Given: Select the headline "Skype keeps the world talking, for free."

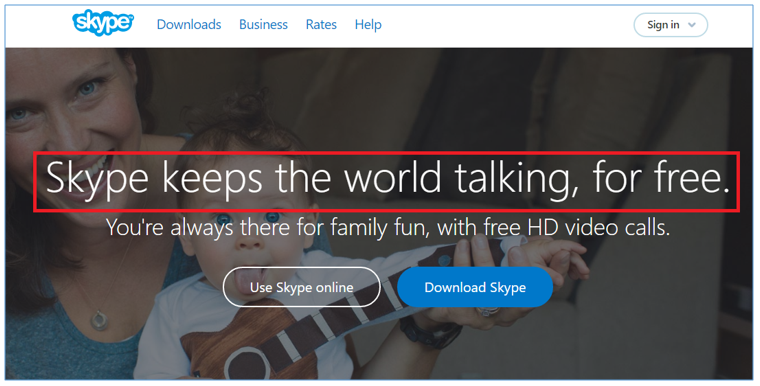Looking at the screenshot, I should click(x=387, y=179).
